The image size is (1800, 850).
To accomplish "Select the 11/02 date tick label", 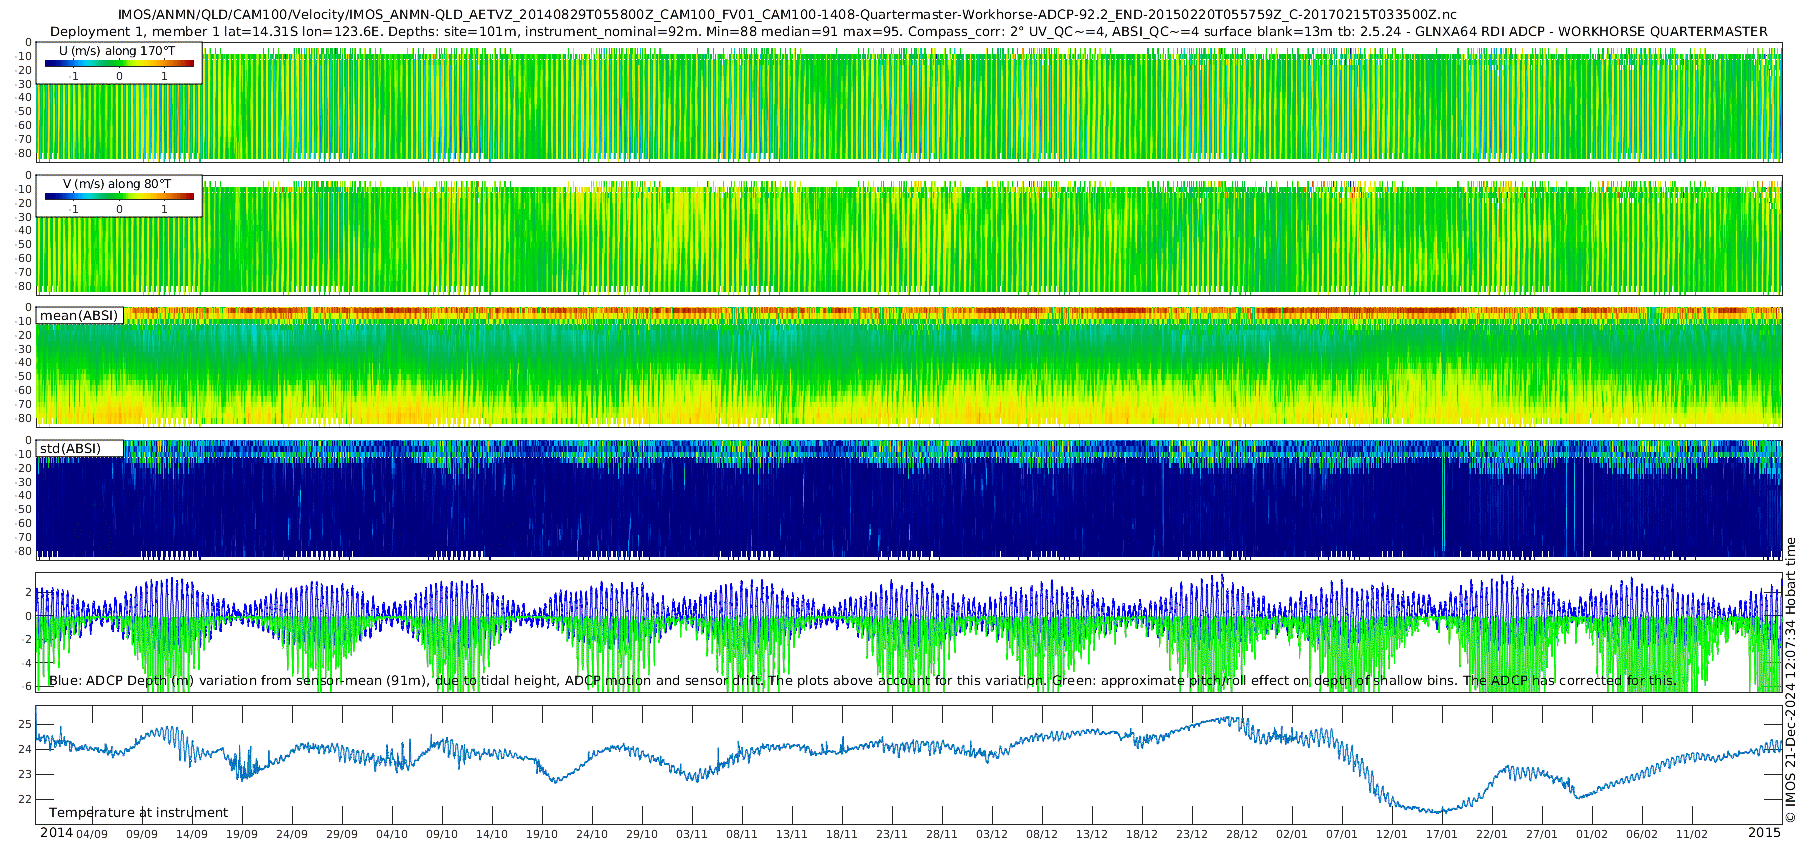I will (1692, 834).
